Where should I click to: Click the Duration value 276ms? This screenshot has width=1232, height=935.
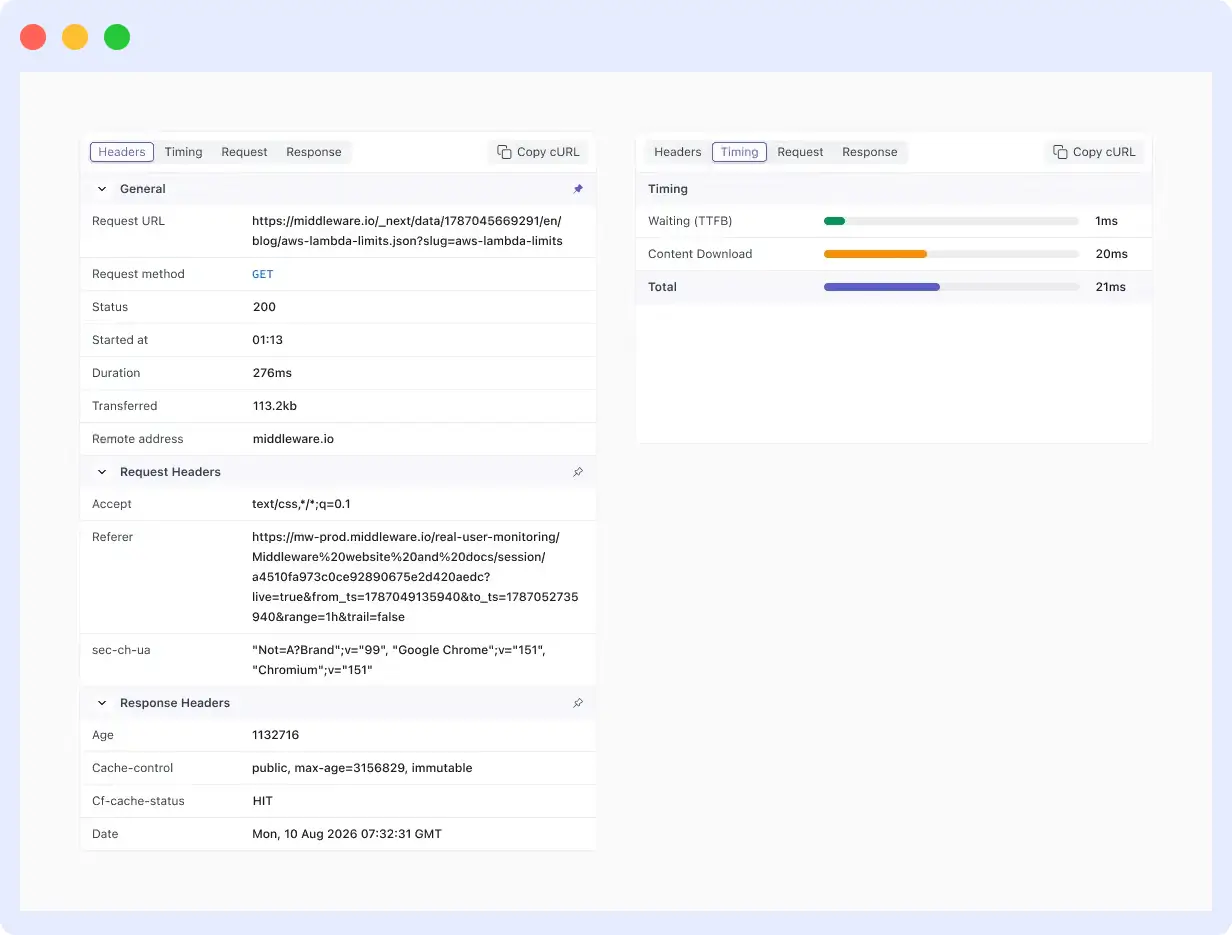[272, 373]
